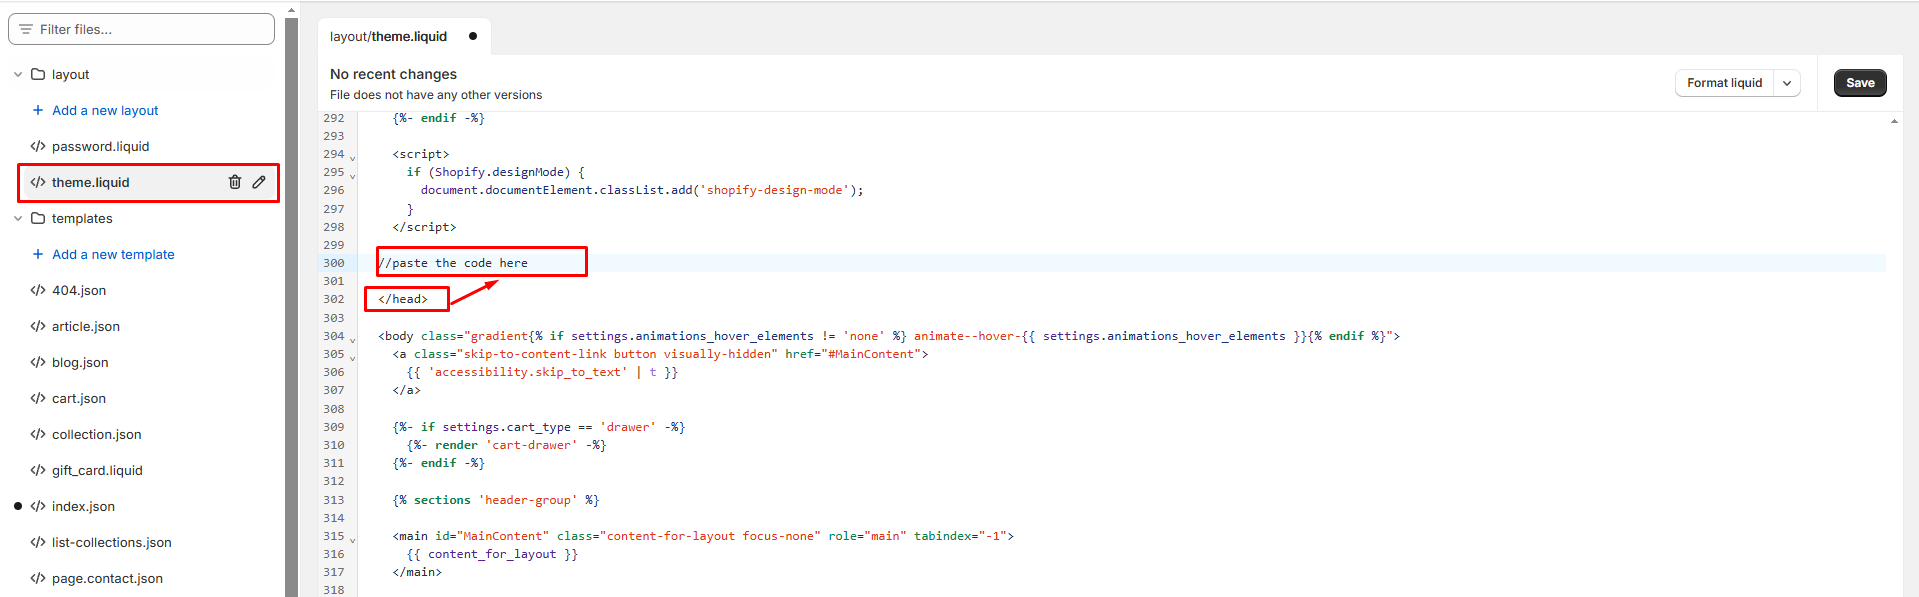Image resolution: width=1919 pixels, height=597 pixels.
Task: Collapse the layout folder
Action: pyautogui.click(x=18, y=74)
